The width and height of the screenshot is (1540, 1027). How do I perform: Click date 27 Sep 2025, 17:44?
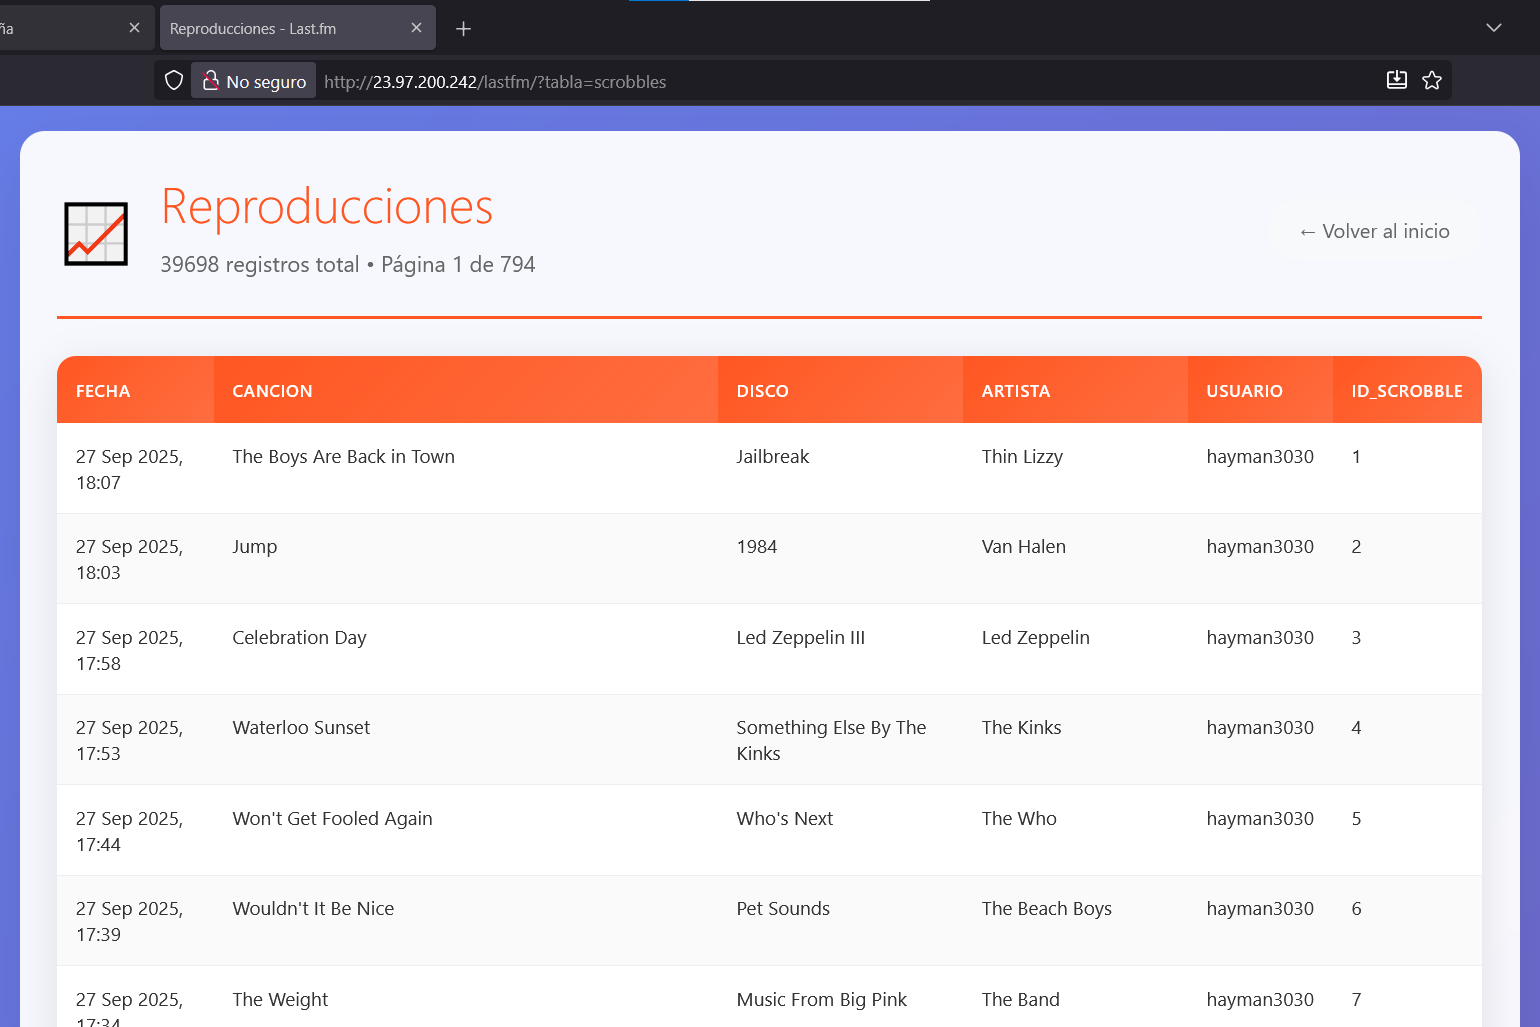click(x=129, y=832)
